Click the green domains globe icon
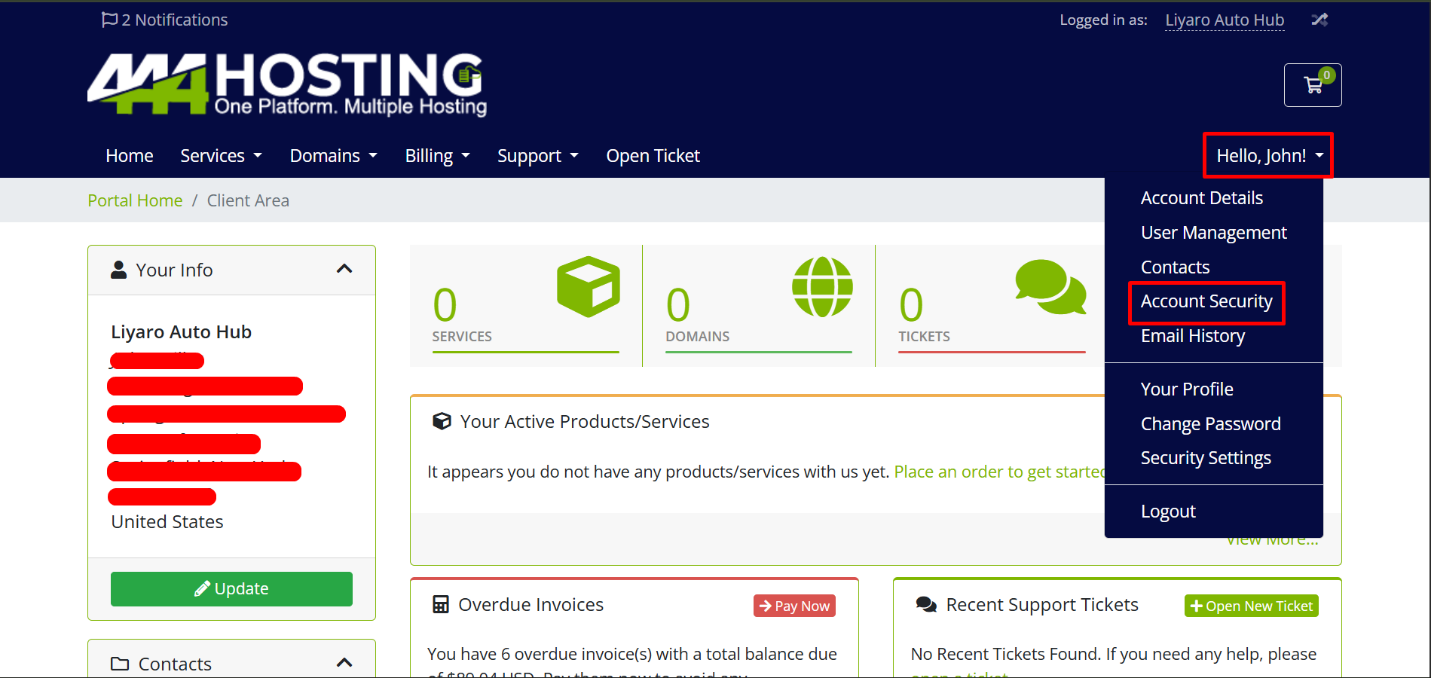Viewport: 1431px width, 678px height. (x=822, y=286)
